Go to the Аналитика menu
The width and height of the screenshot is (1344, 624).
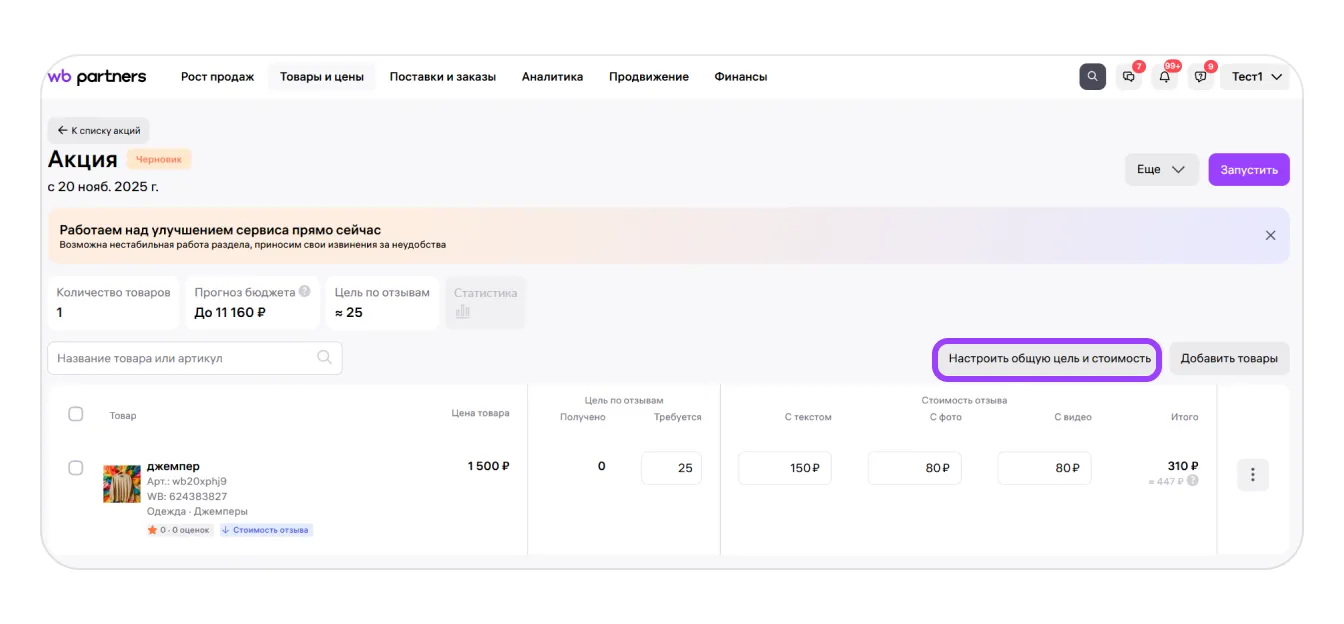coord(552,77)
